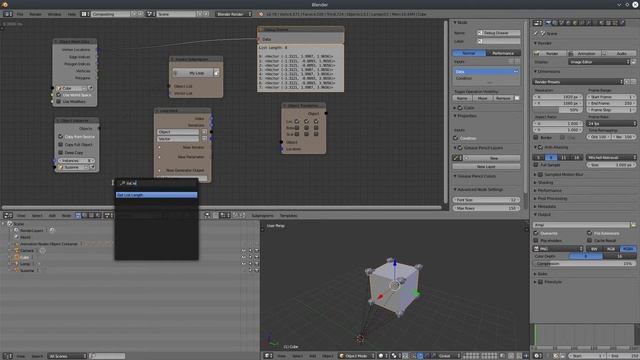Click the Vector field in Loop Input node
The width and height of the screenshot is (640, 360).
pos(178,139)
